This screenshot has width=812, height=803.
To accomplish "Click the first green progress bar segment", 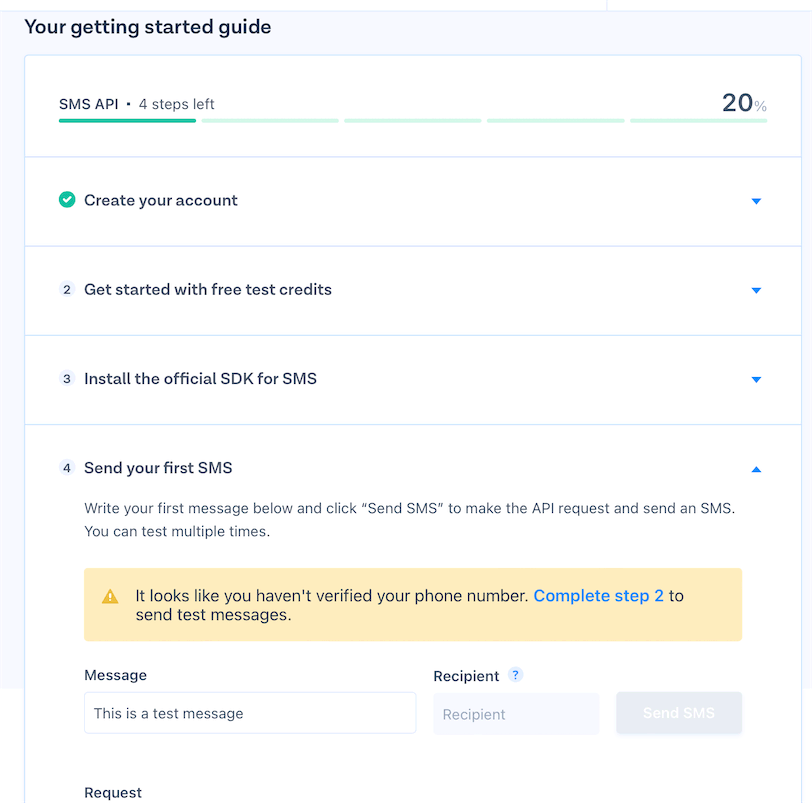I will click(127, 120).
